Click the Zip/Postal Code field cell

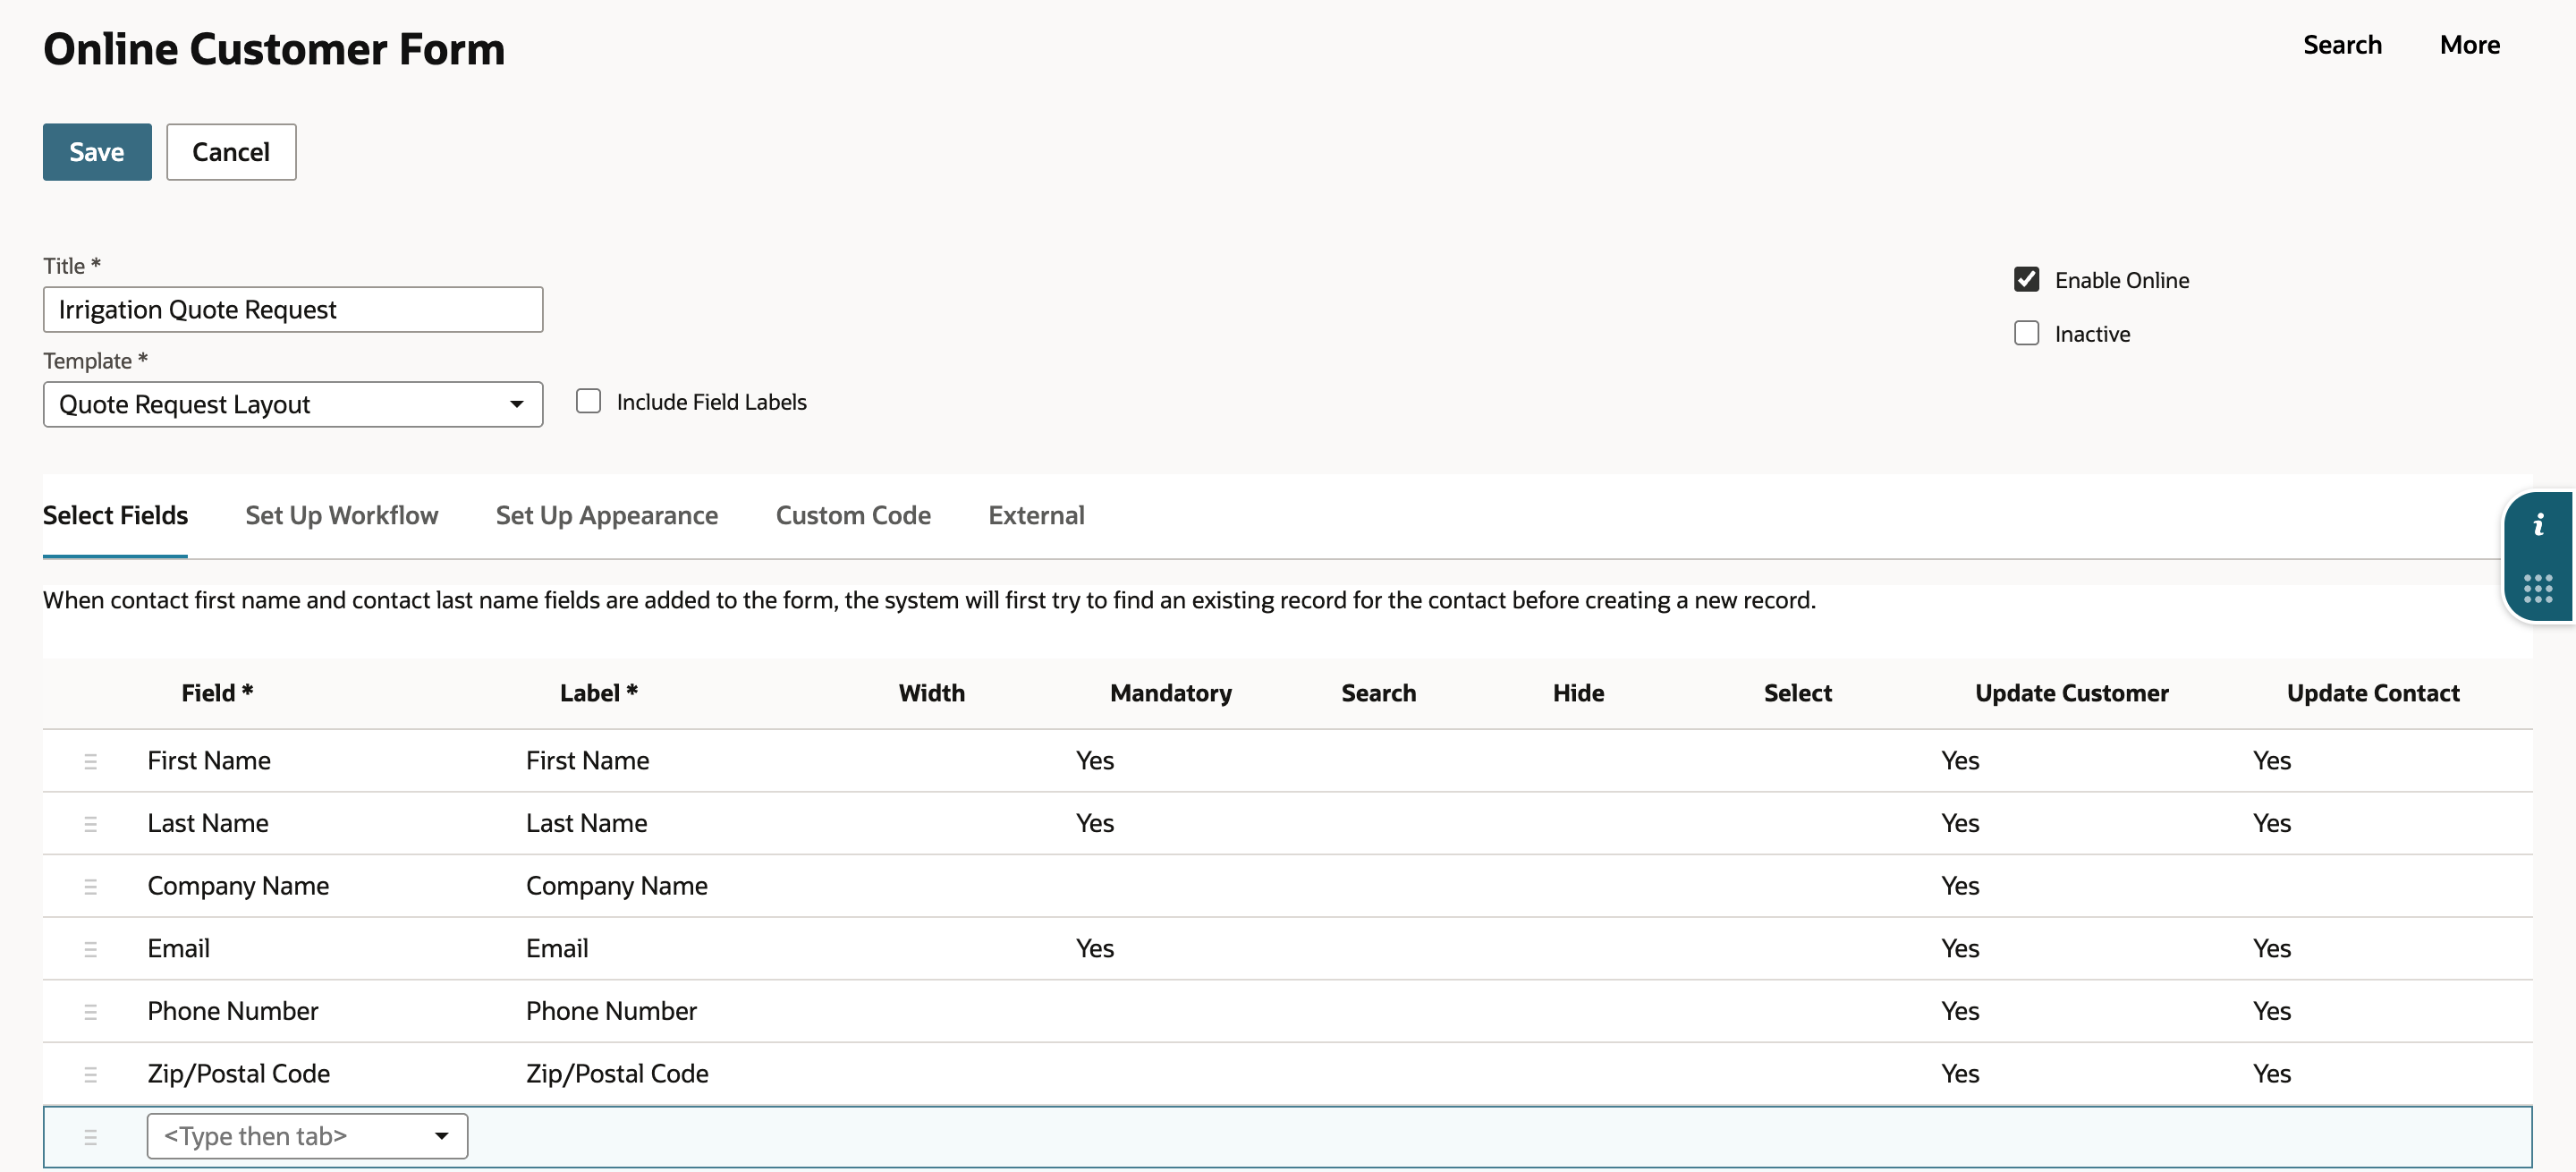[x=239, y=1074]
